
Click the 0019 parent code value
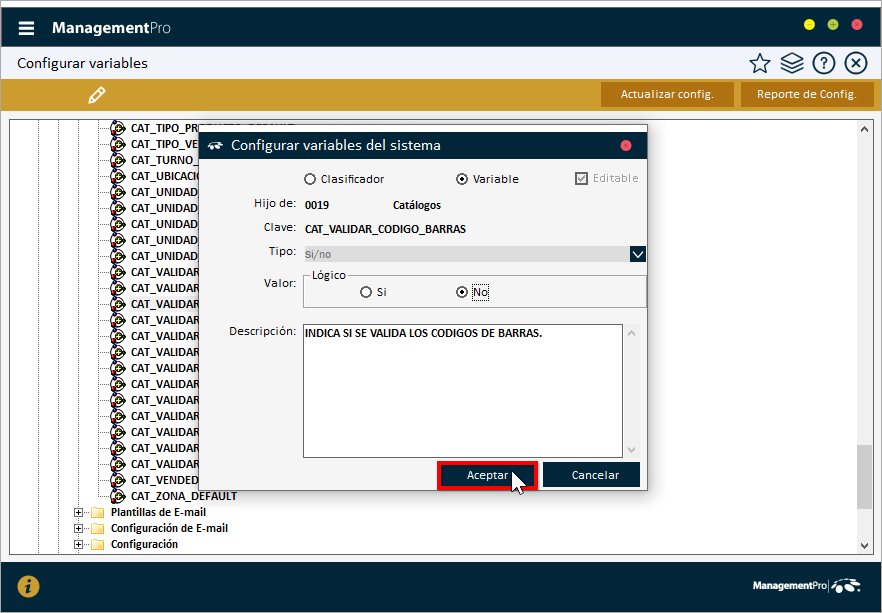tap(317, 205)
